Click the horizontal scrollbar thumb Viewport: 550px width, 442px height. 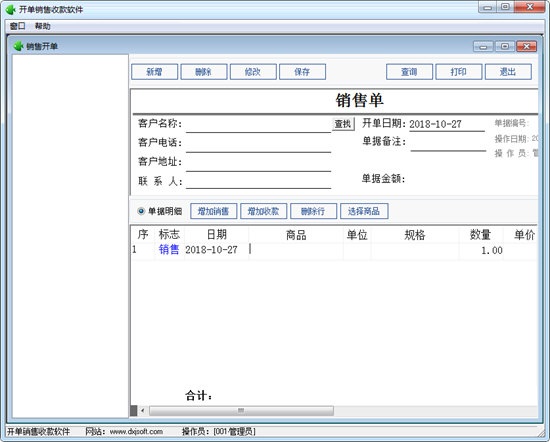point(241,410)
